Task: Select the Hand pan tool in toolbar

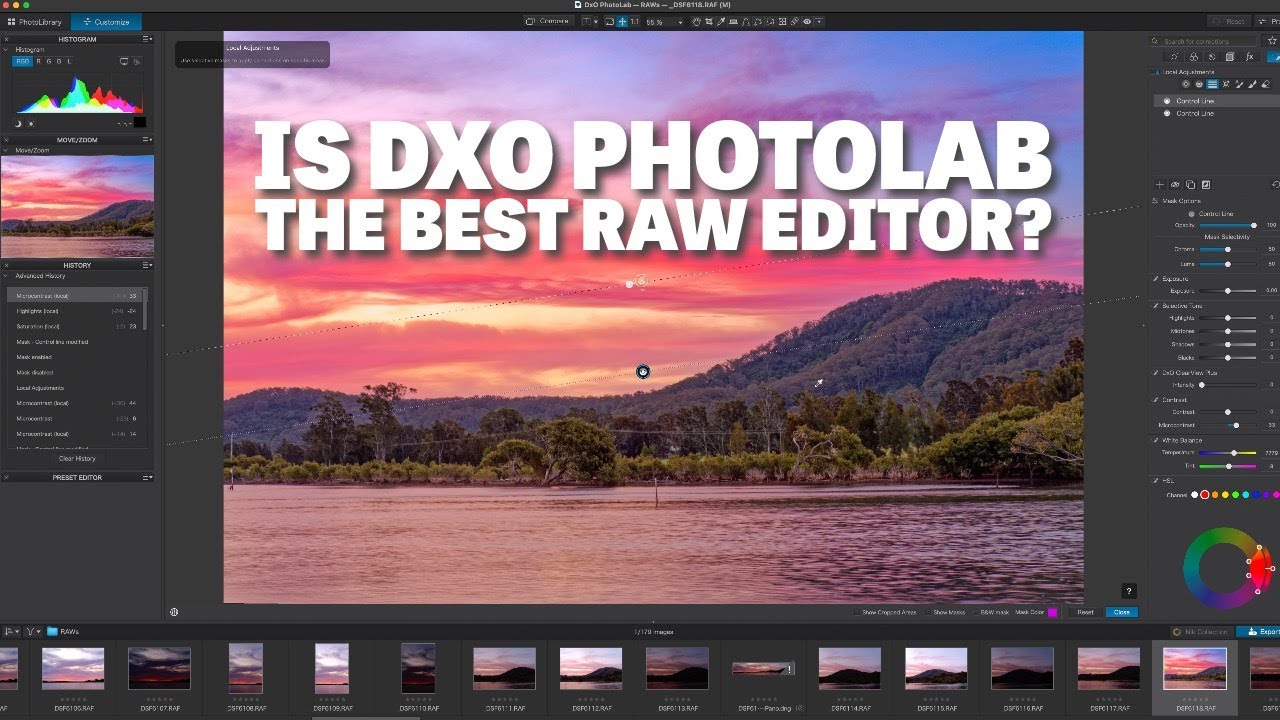Action: coord(696,21)
